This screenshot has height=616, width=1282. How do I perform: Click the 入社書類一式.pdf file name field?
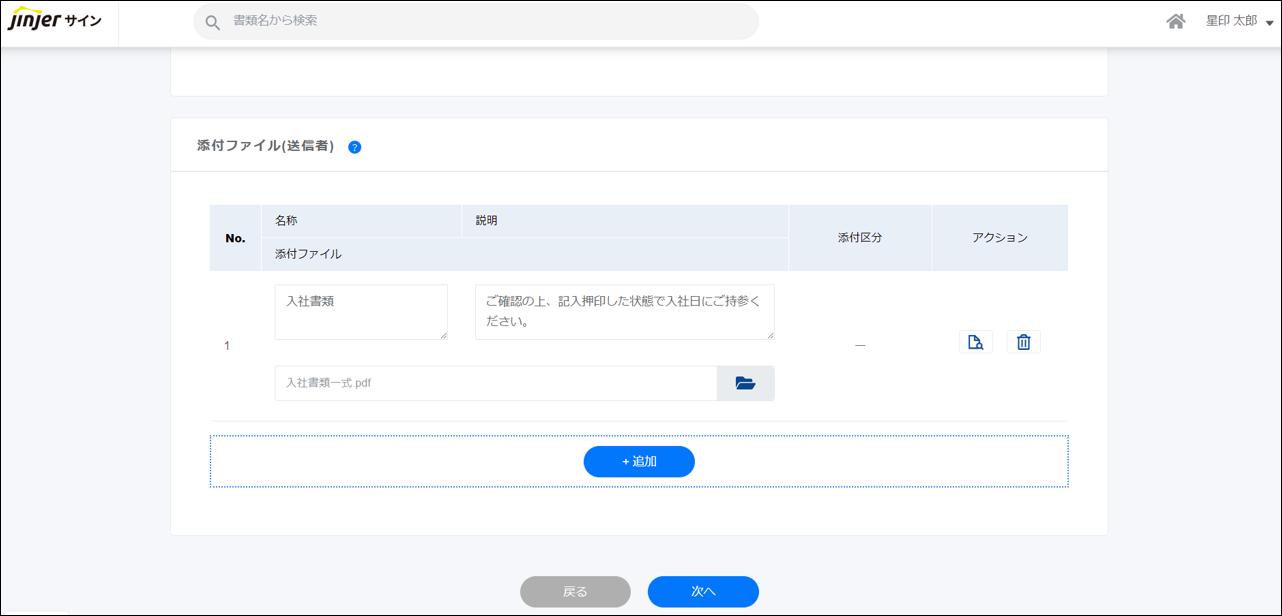pos(495,383)
